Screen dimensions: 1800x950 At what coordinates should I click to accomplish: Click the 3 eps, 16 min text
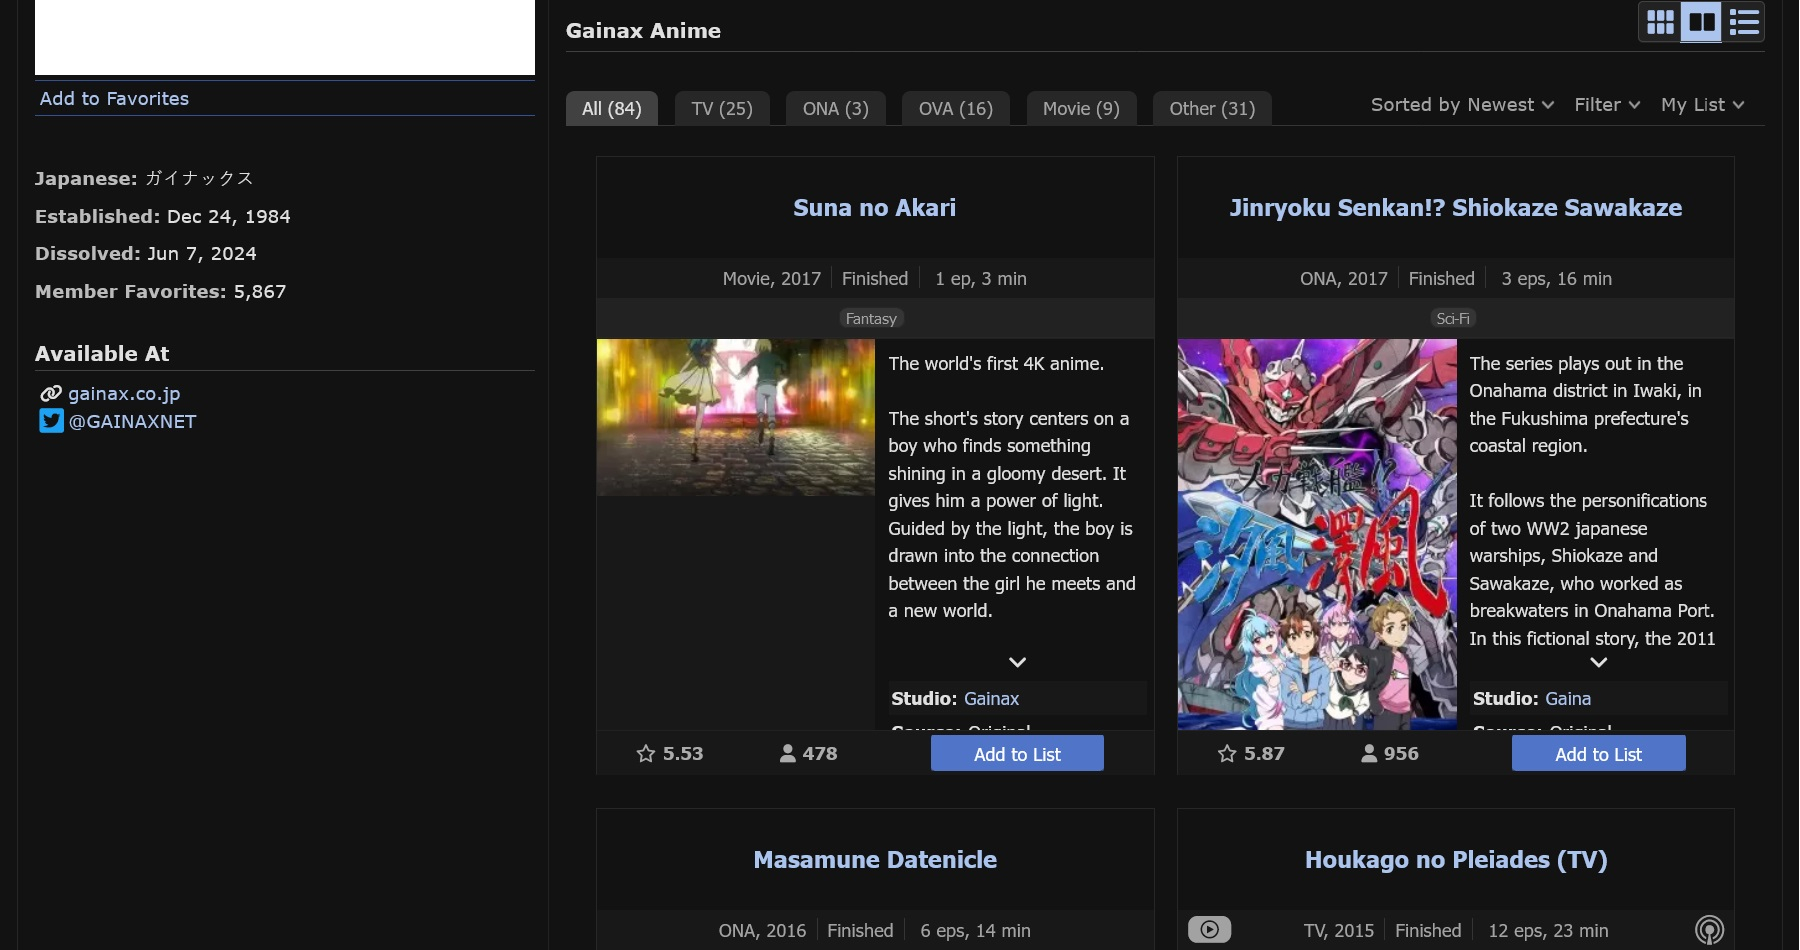click(x=1556, y=278)
